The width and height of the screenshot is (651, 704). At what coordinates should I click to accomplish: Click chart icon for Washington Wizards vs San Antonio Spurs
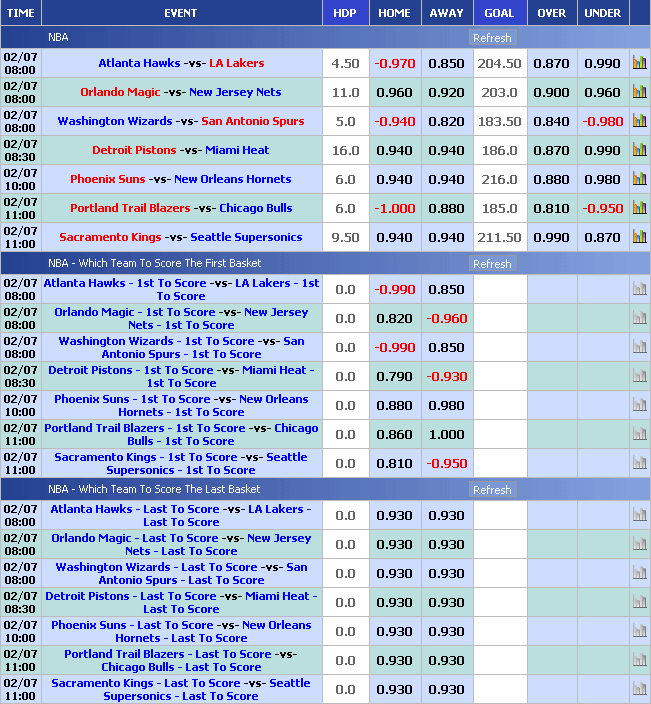tap(639, 120)
